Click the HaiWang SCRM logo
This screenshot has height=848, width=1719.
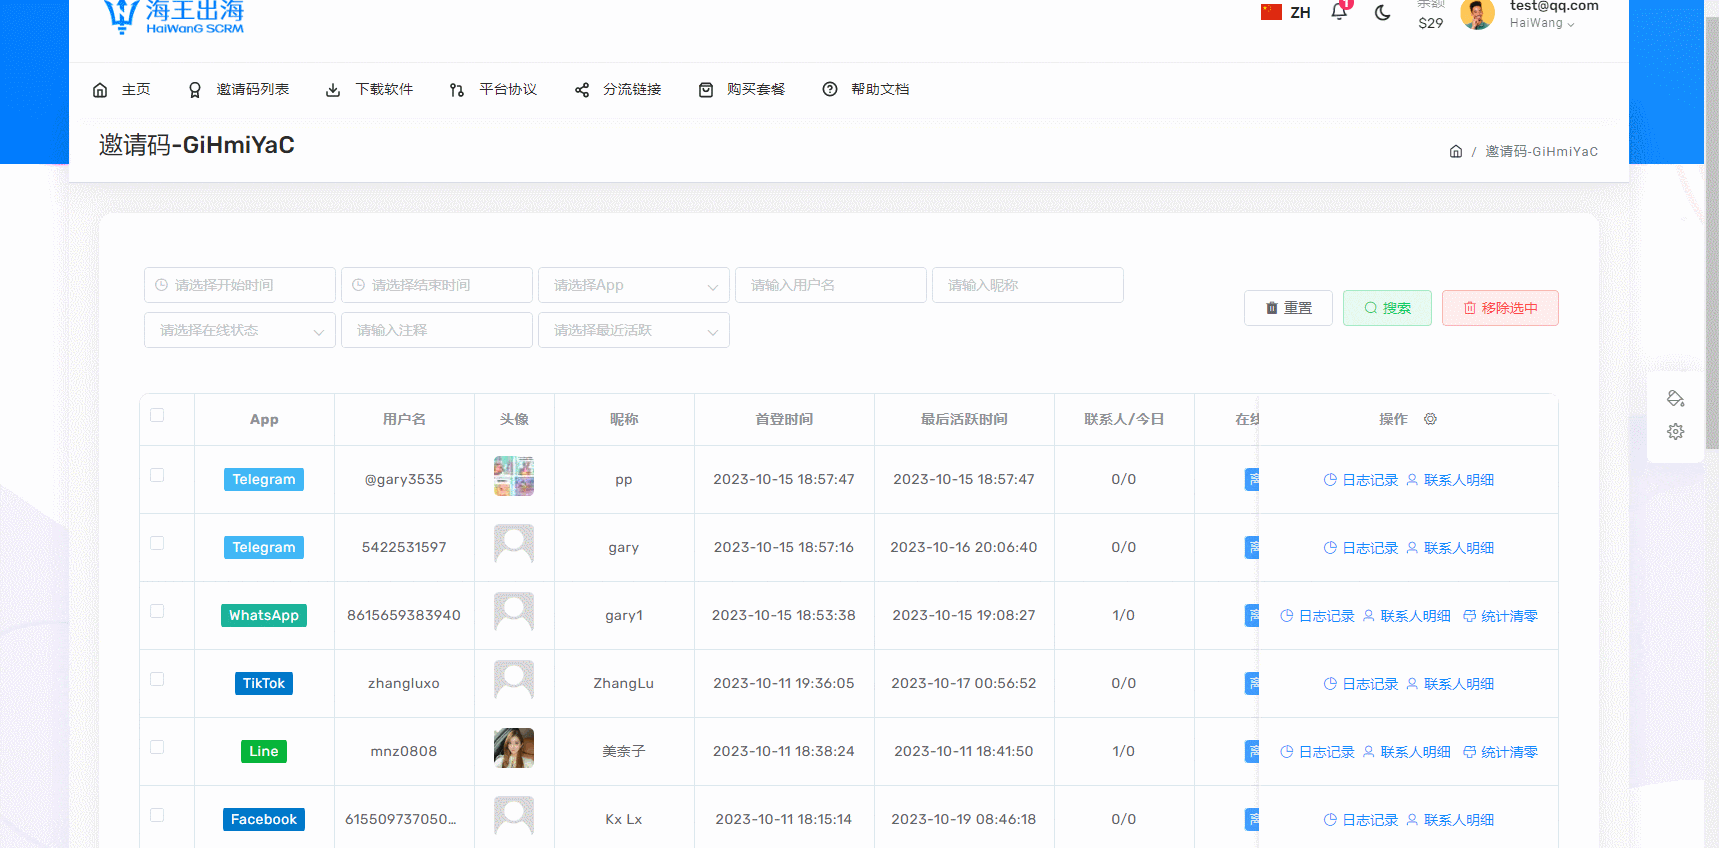(174, 17)
